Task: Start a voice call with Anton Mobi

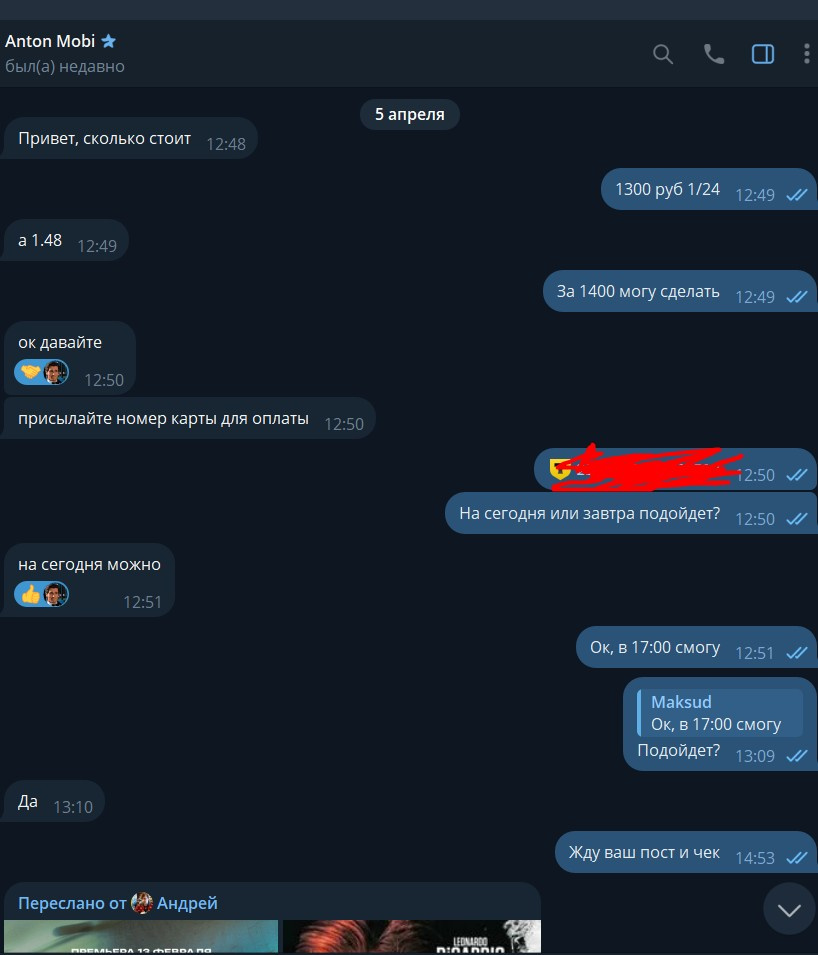Action: coord(713,54)
